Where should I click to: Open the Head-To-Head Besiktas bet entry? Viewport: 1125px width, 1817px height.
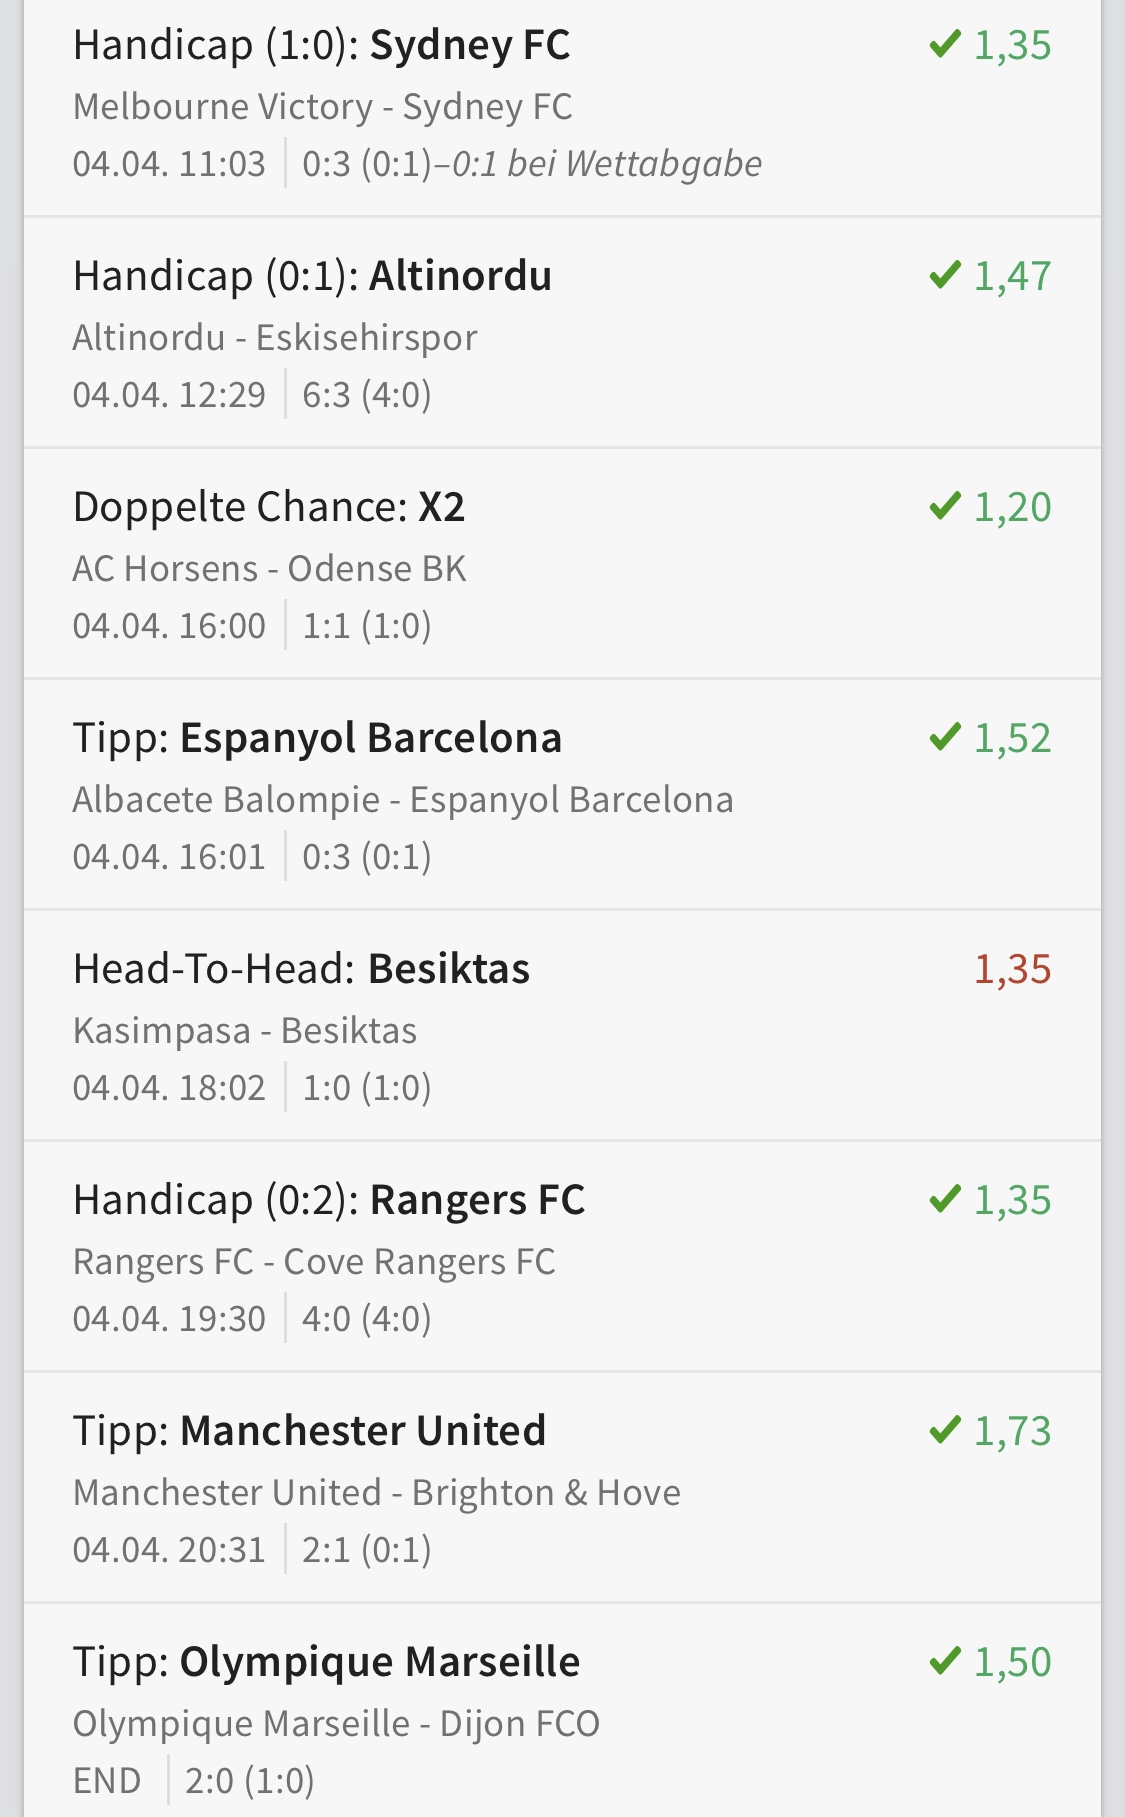pyautogui.click(x=301, y=970)
